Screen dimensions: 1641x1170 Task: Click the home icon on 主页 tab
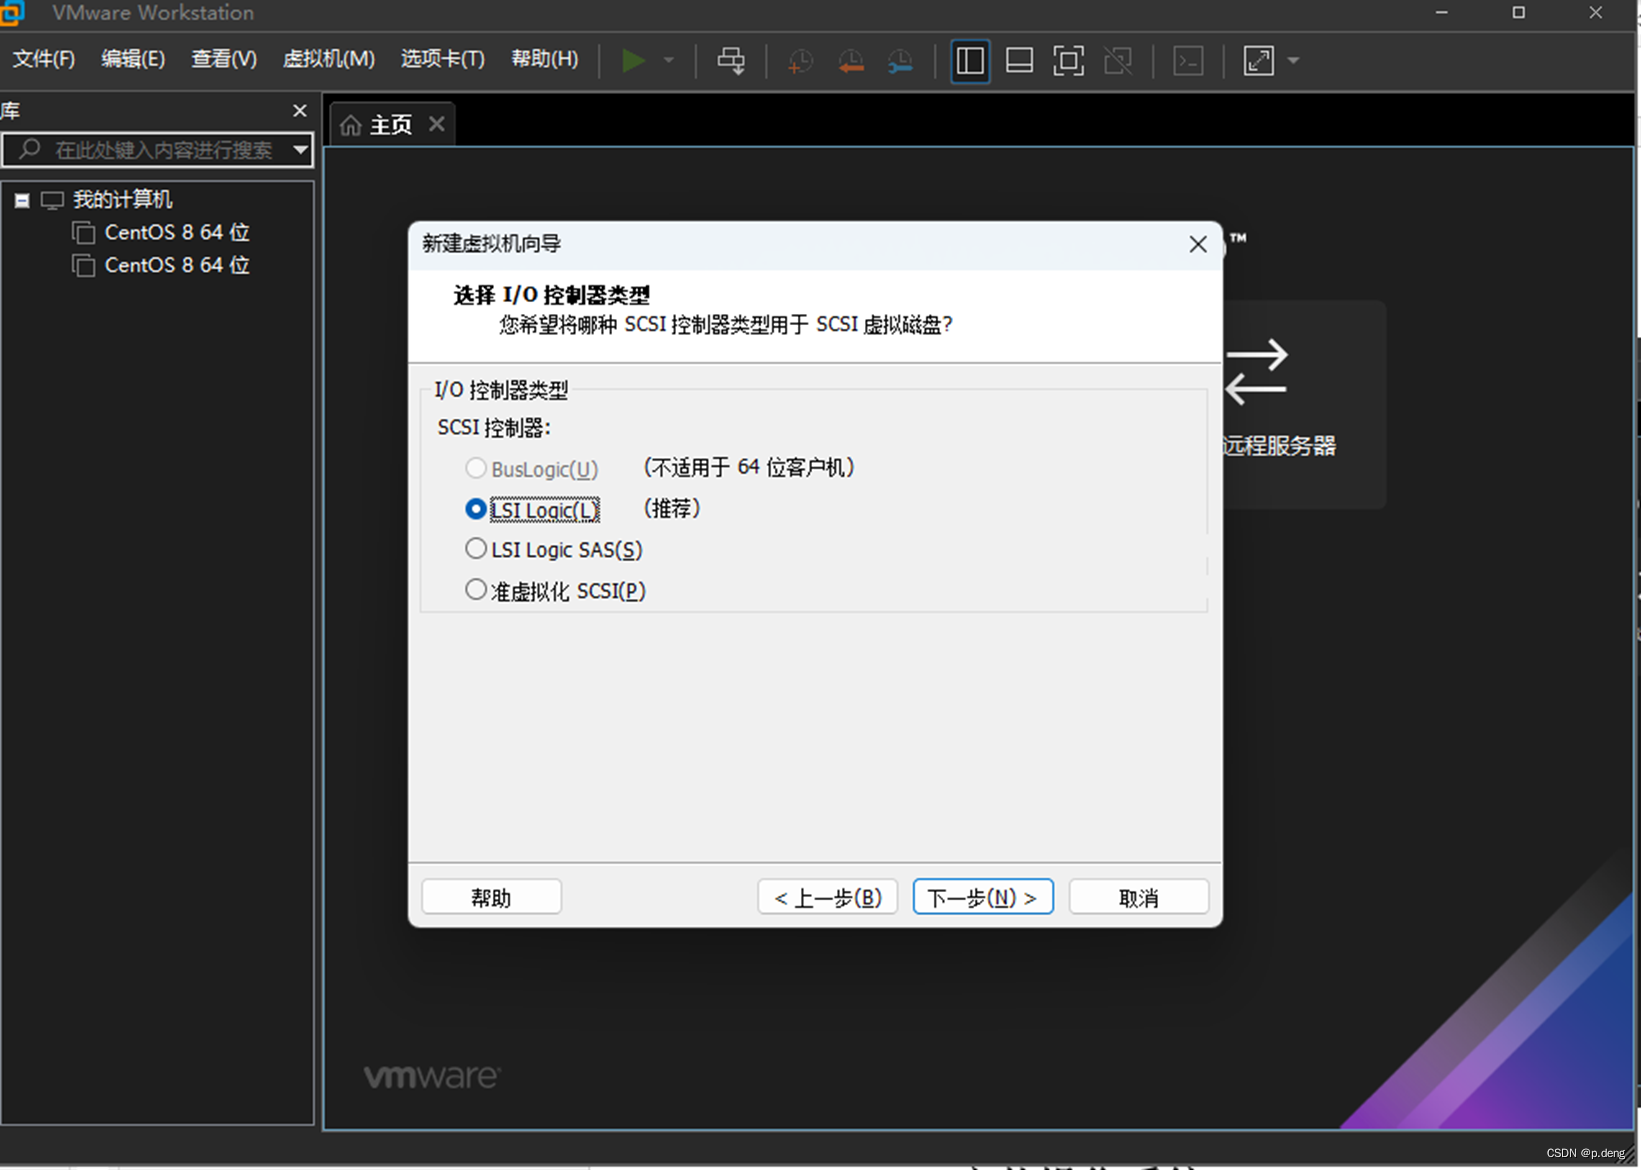(x=351, y=125)
